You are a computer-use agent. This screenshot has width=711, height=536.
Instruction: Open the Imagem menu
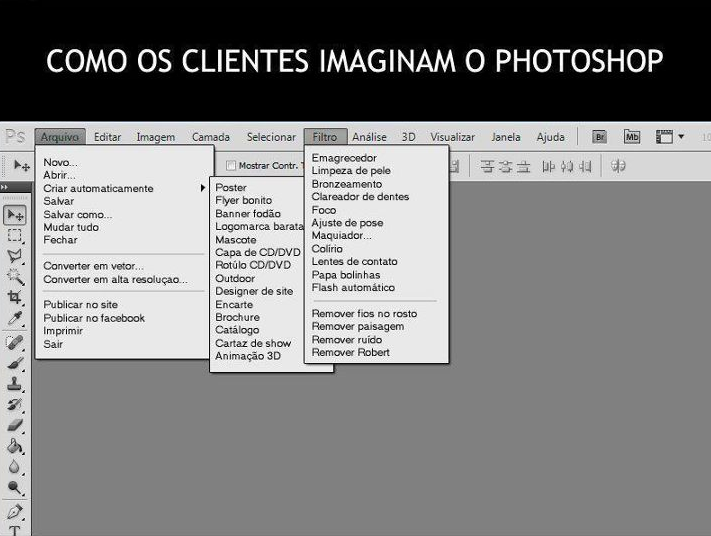(156, 137)
